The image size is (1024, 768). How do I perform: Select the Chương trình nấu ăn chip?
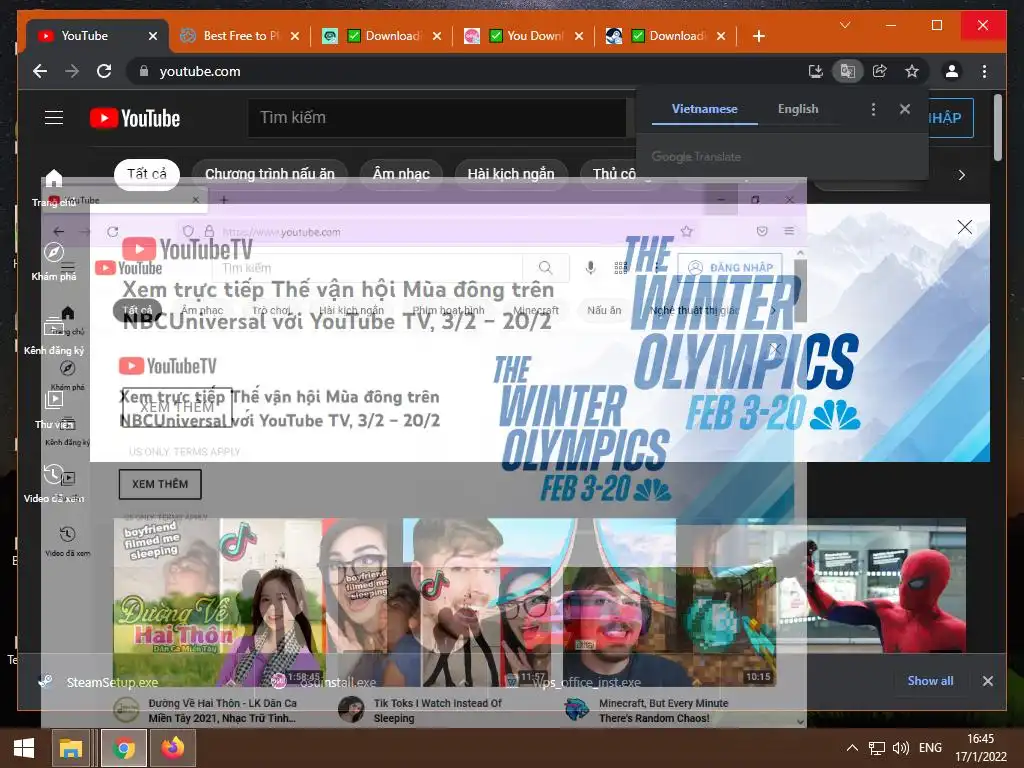pos(270,174)
